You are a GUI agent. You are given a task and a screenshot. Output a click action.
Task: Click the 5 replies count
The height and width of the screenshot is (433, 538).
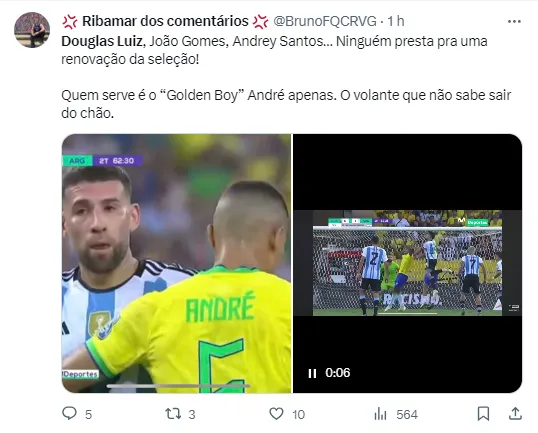(89, 414)
